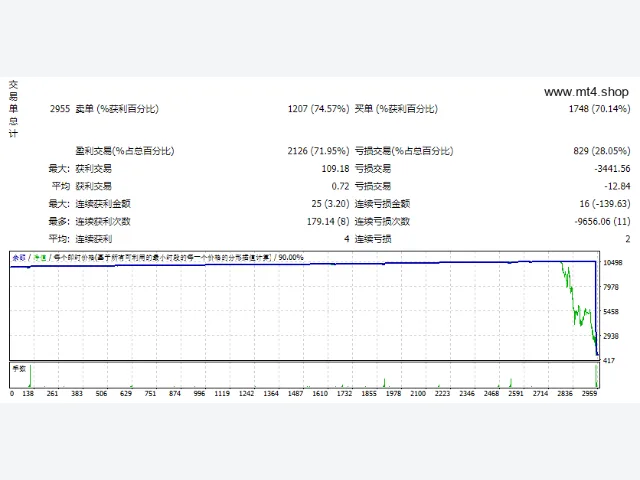Viewport: 640px width, 480px height.
Task: Click the "买单 (%获利百分比)" label
Action: click(x=396, y=109)
